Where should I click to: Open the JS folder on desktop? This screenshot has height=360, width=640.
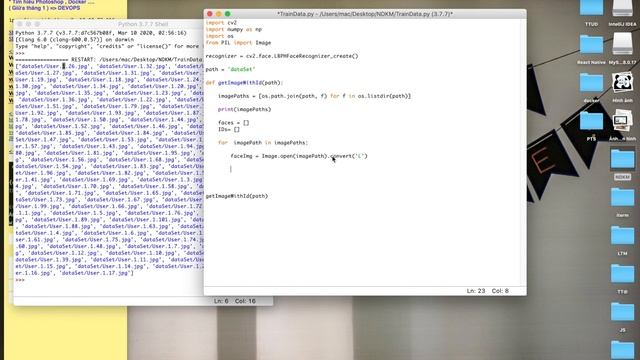pyautogui.click(x=622, y=313)
